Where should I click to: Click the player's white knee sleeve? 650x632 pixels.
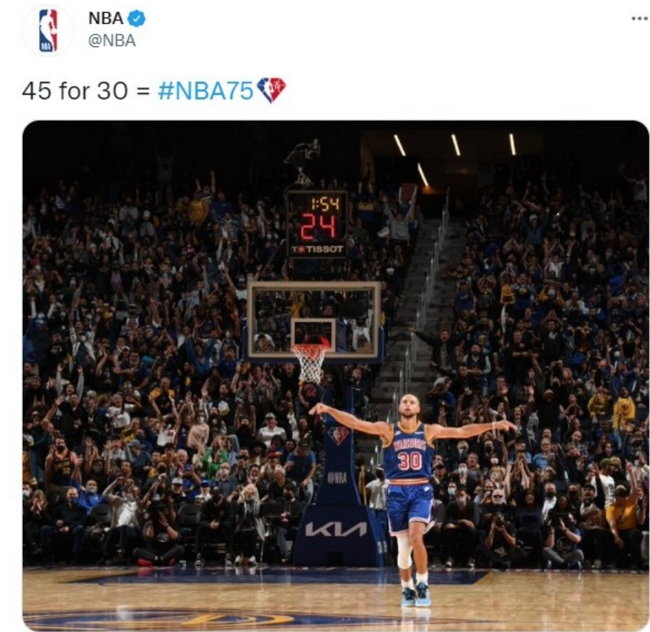tap(404, 551)
